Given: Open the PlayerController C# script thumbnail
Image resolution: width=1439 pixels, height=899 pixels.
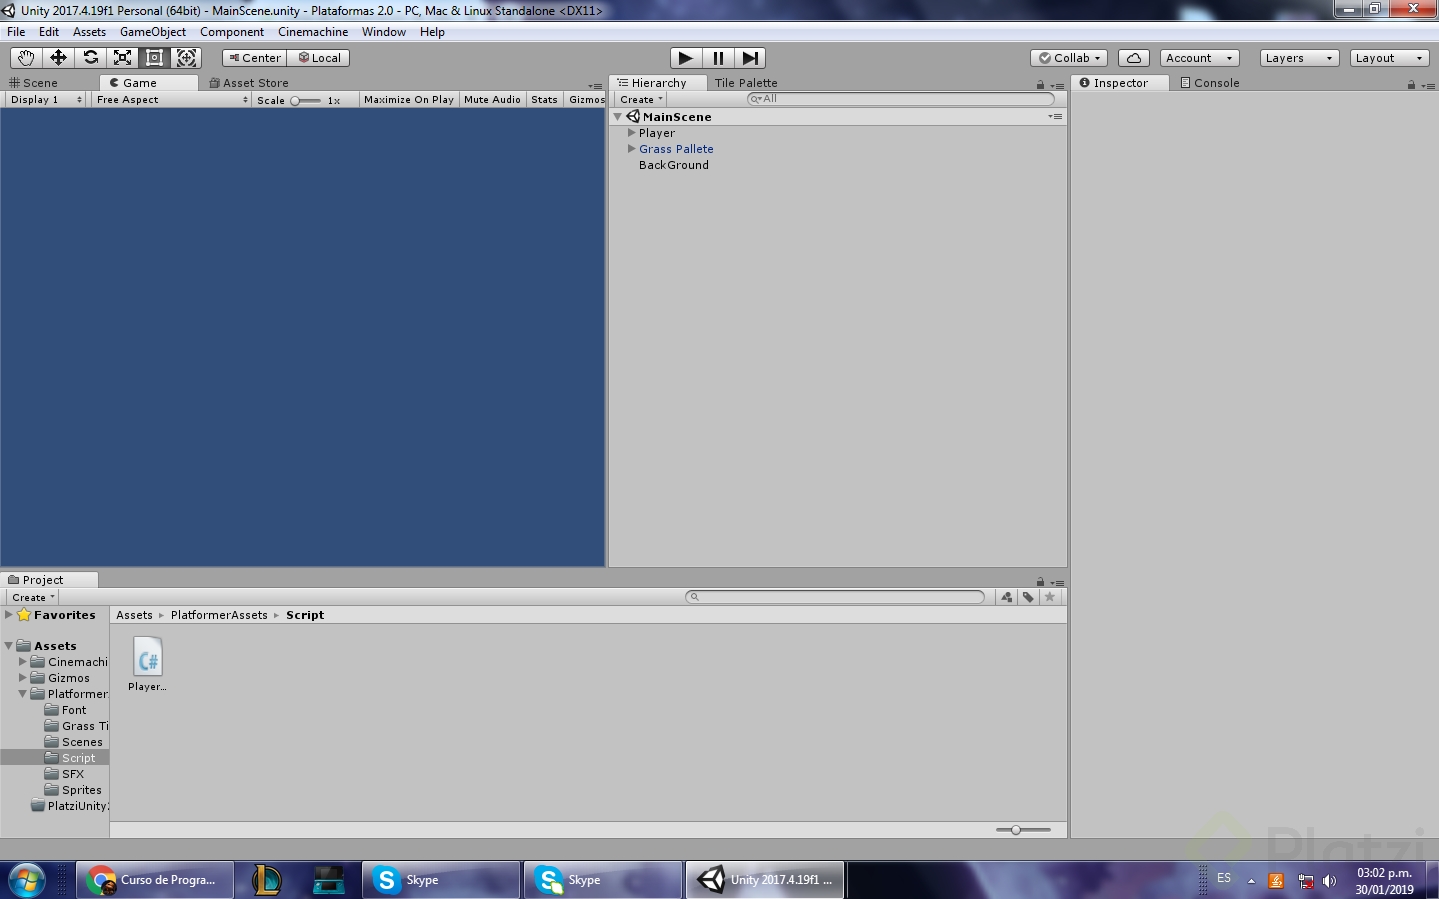Looking at the screenshot, I should (148, 658).
